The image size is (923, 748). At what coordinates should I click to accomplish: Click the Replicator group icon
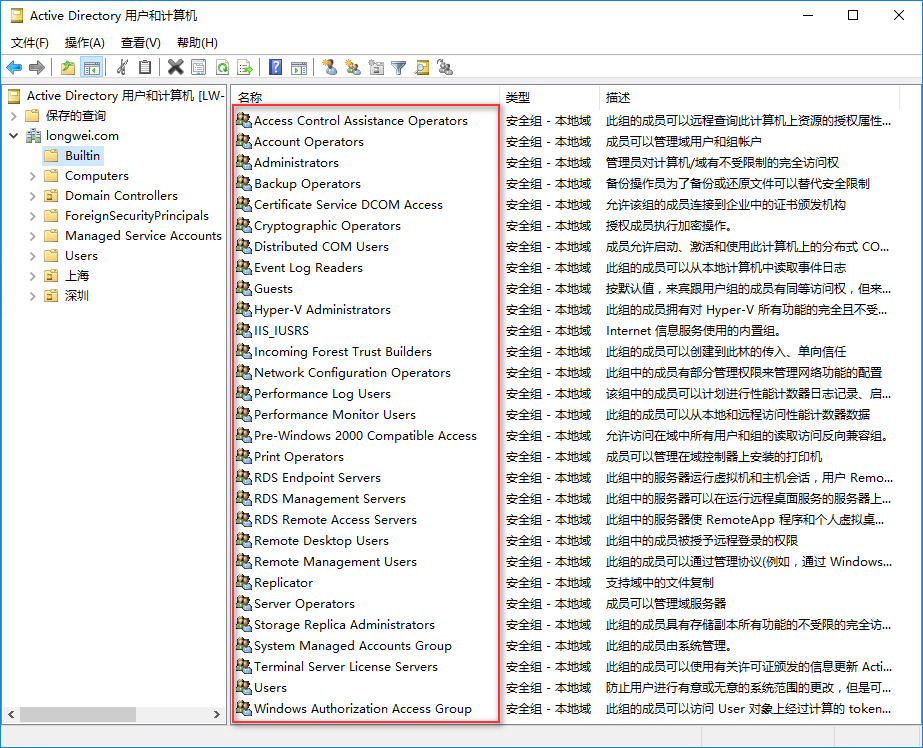pos(244,582)
